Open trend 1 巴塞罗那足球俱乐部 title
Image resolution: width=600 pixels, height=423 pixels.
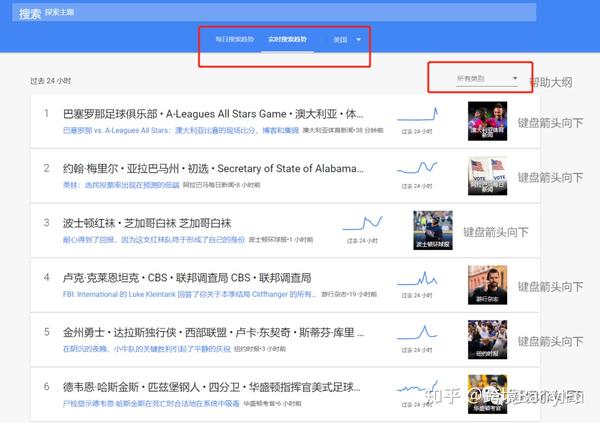[213, 114]
